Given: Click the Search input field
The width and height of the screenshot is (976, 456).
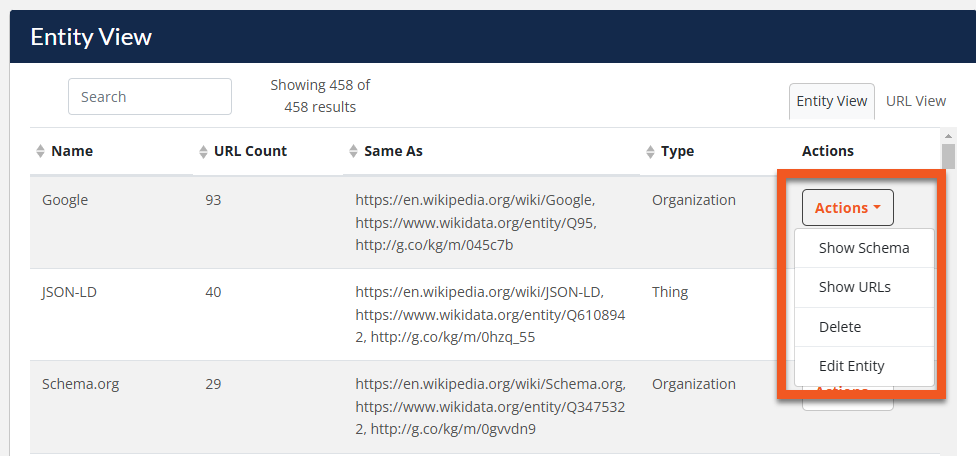Looking at the screenshot, I should 149,96.
